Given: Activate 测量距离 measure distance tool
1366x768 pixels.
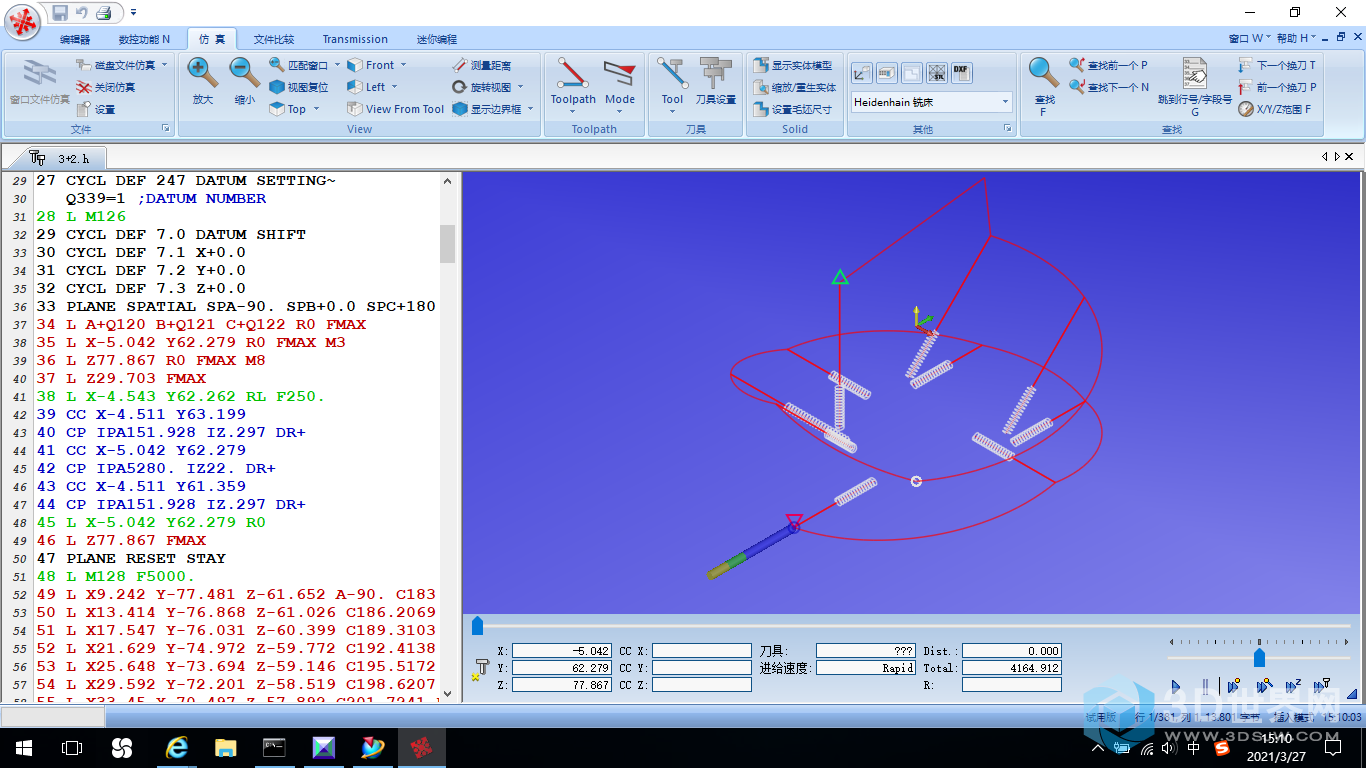Looking at the screenshot, I should pyautogui.click(x=481, y=65).
